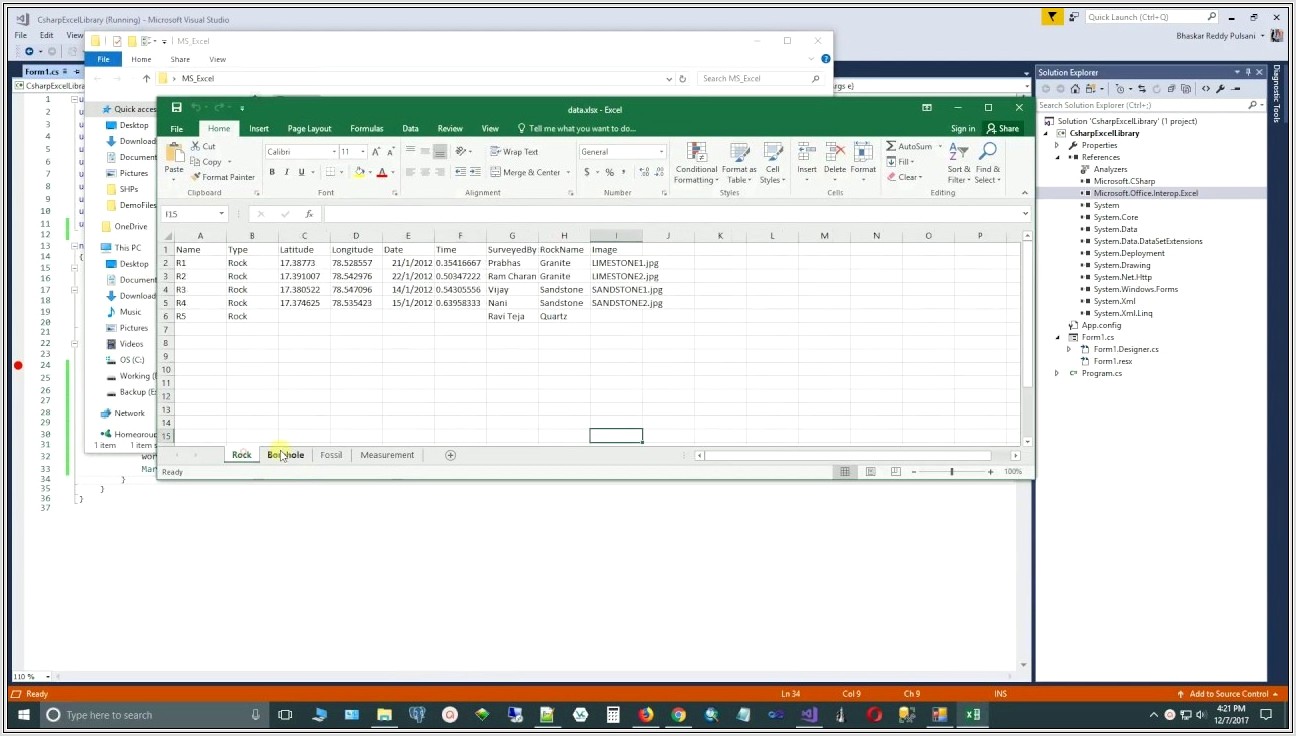Image resolution: width=1296 pixels, height=736 pixels.
Task: Toggle Underline formatting in Excel
Action: click(301, 172)
